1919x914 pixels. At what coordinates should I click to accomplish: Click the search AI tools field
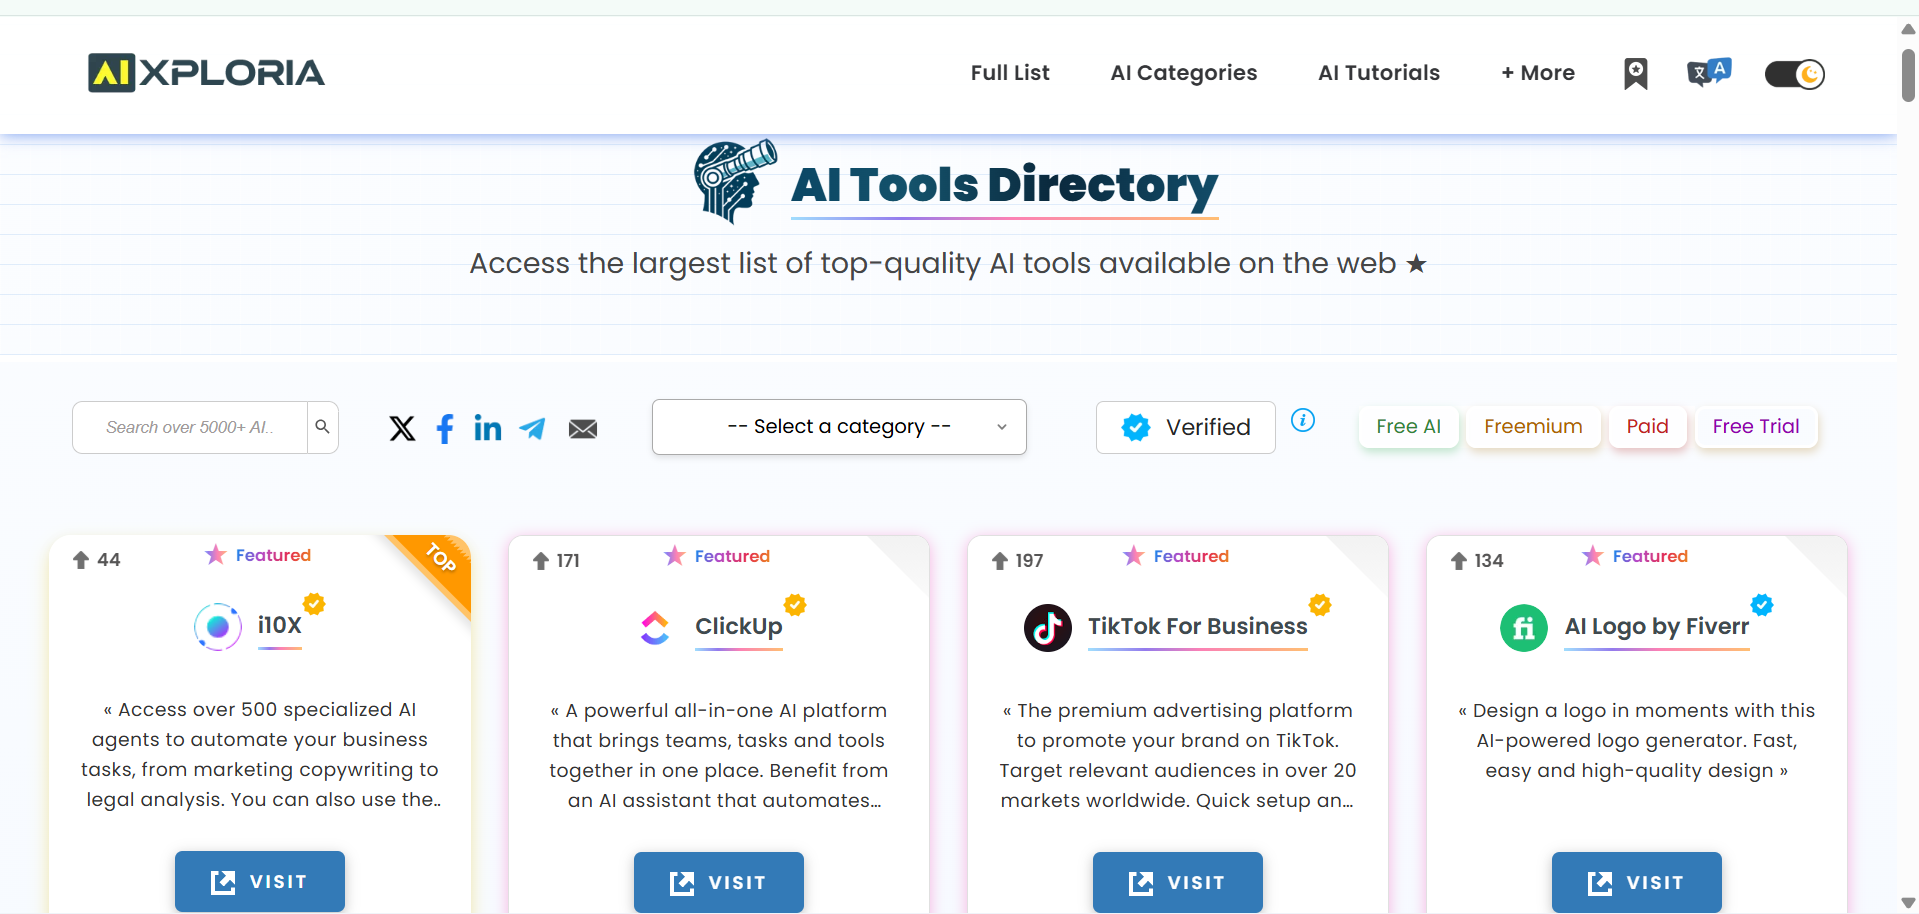190,427
